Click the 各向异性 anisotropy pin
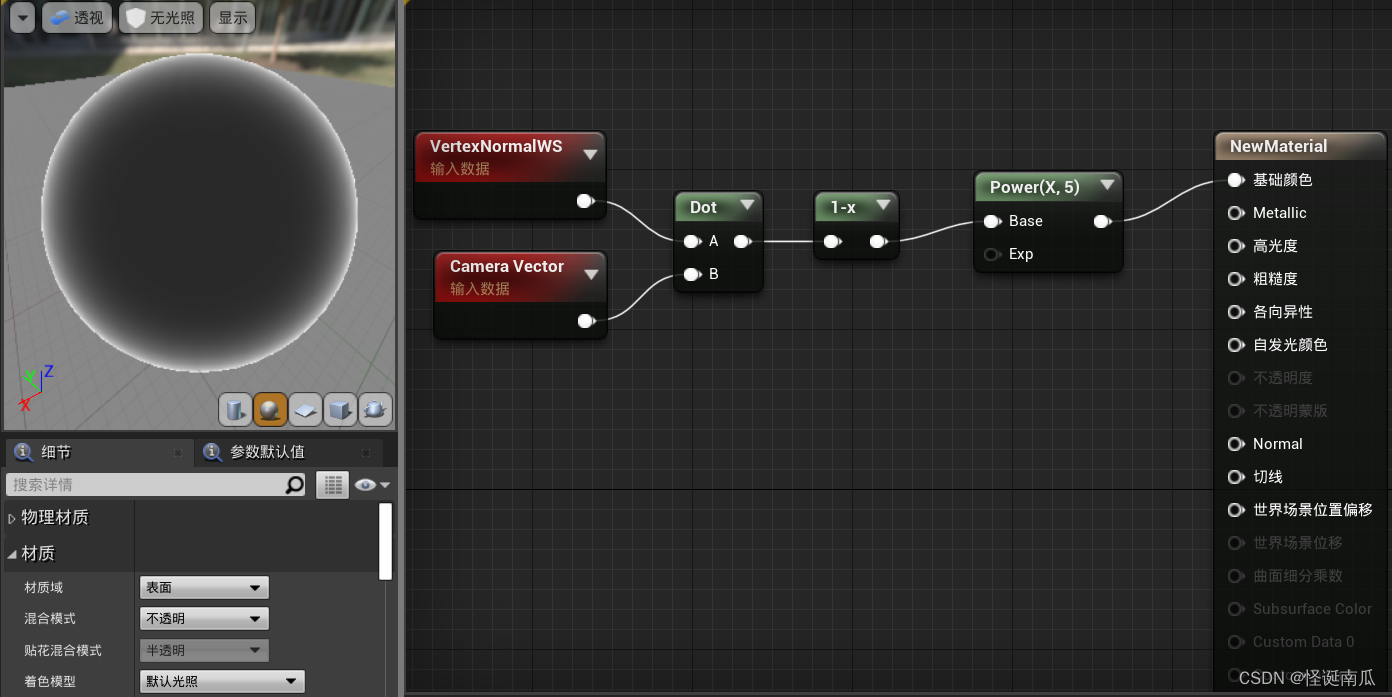 coord(1236,312)
